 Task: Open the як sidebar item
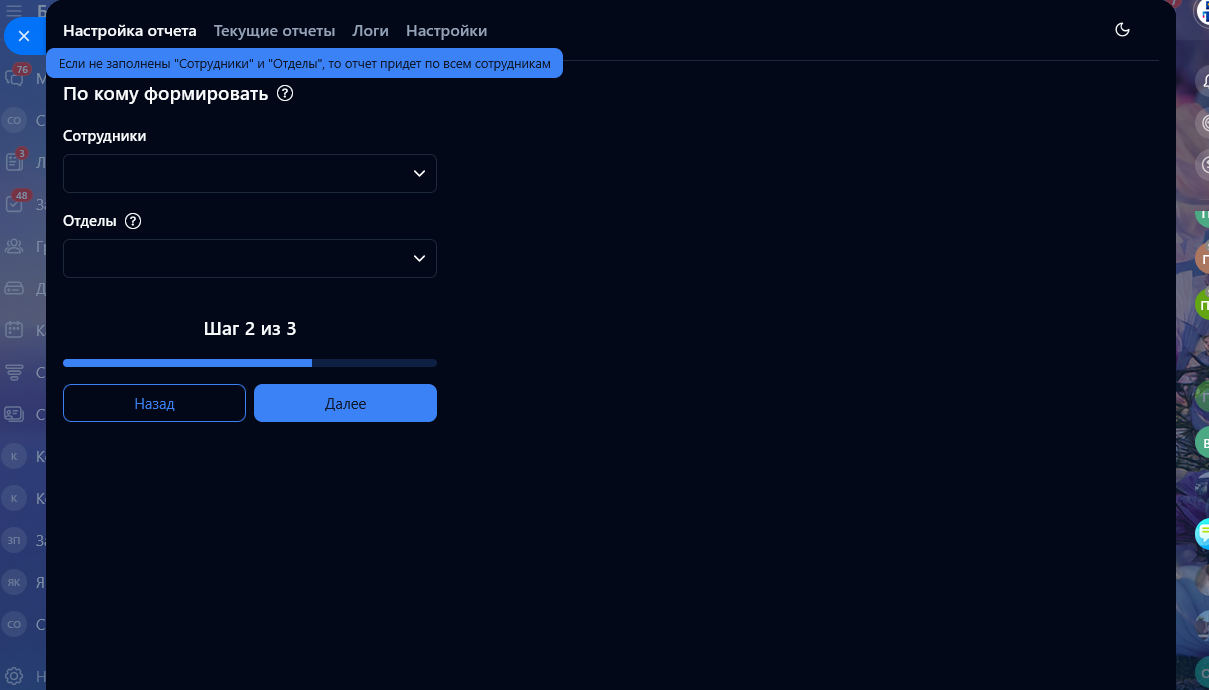pyautogui.click(x=14, y=582)
